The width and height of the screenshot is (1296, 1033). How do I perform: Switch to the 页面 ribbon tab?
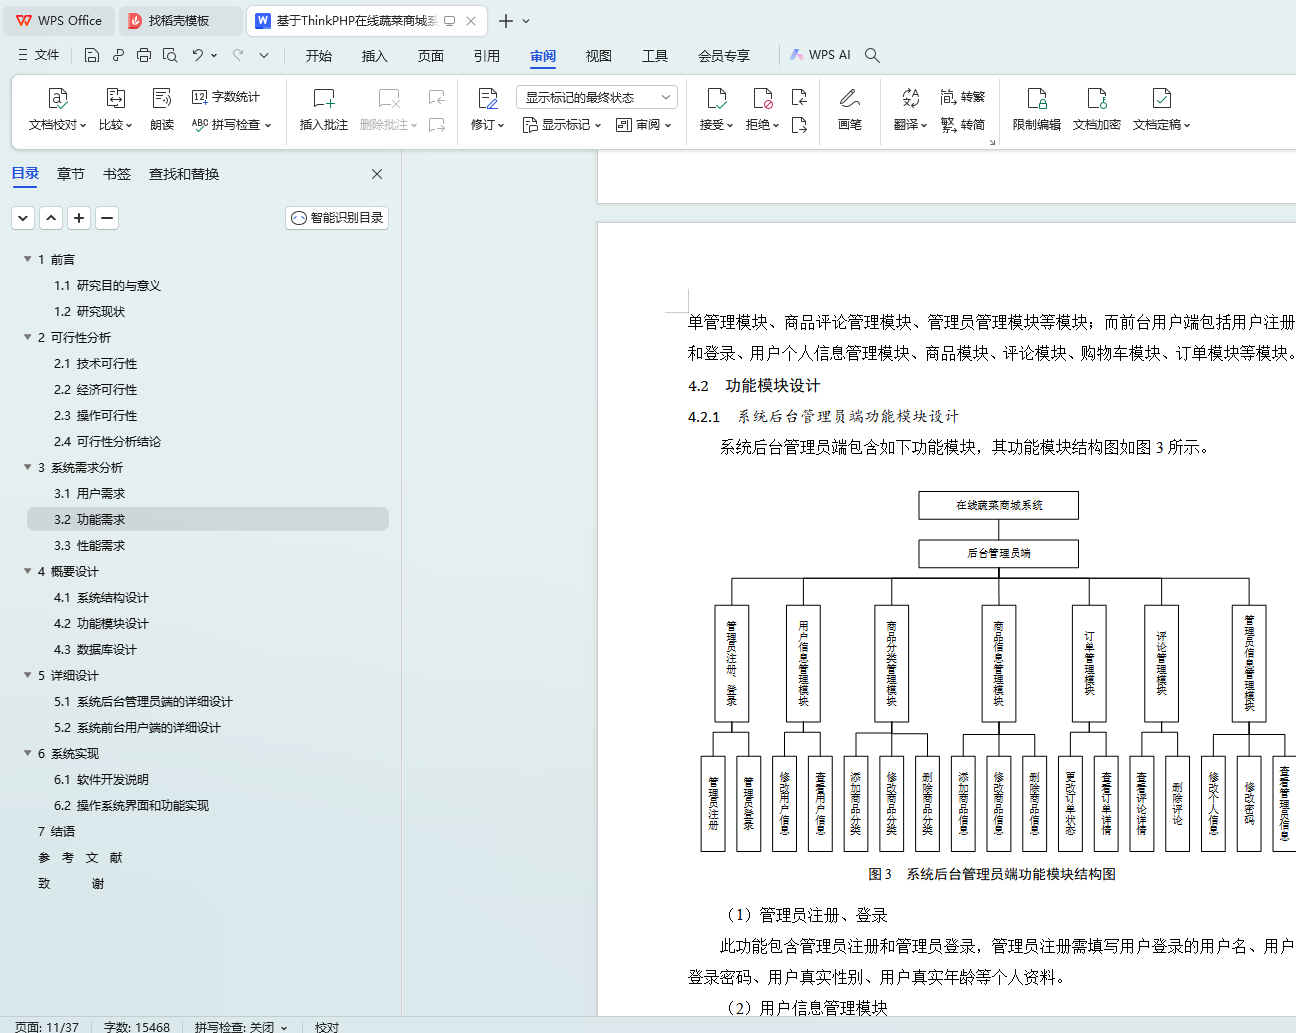tap(431, 56)
